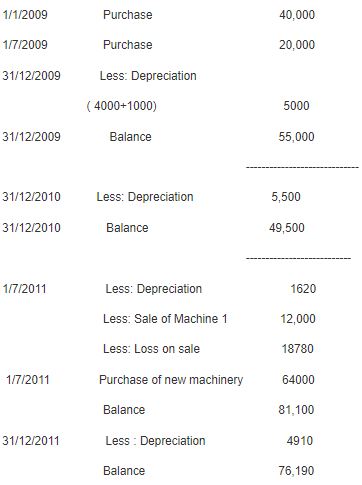
Task: Select the 1620 depreciation value
Action: 303,289
